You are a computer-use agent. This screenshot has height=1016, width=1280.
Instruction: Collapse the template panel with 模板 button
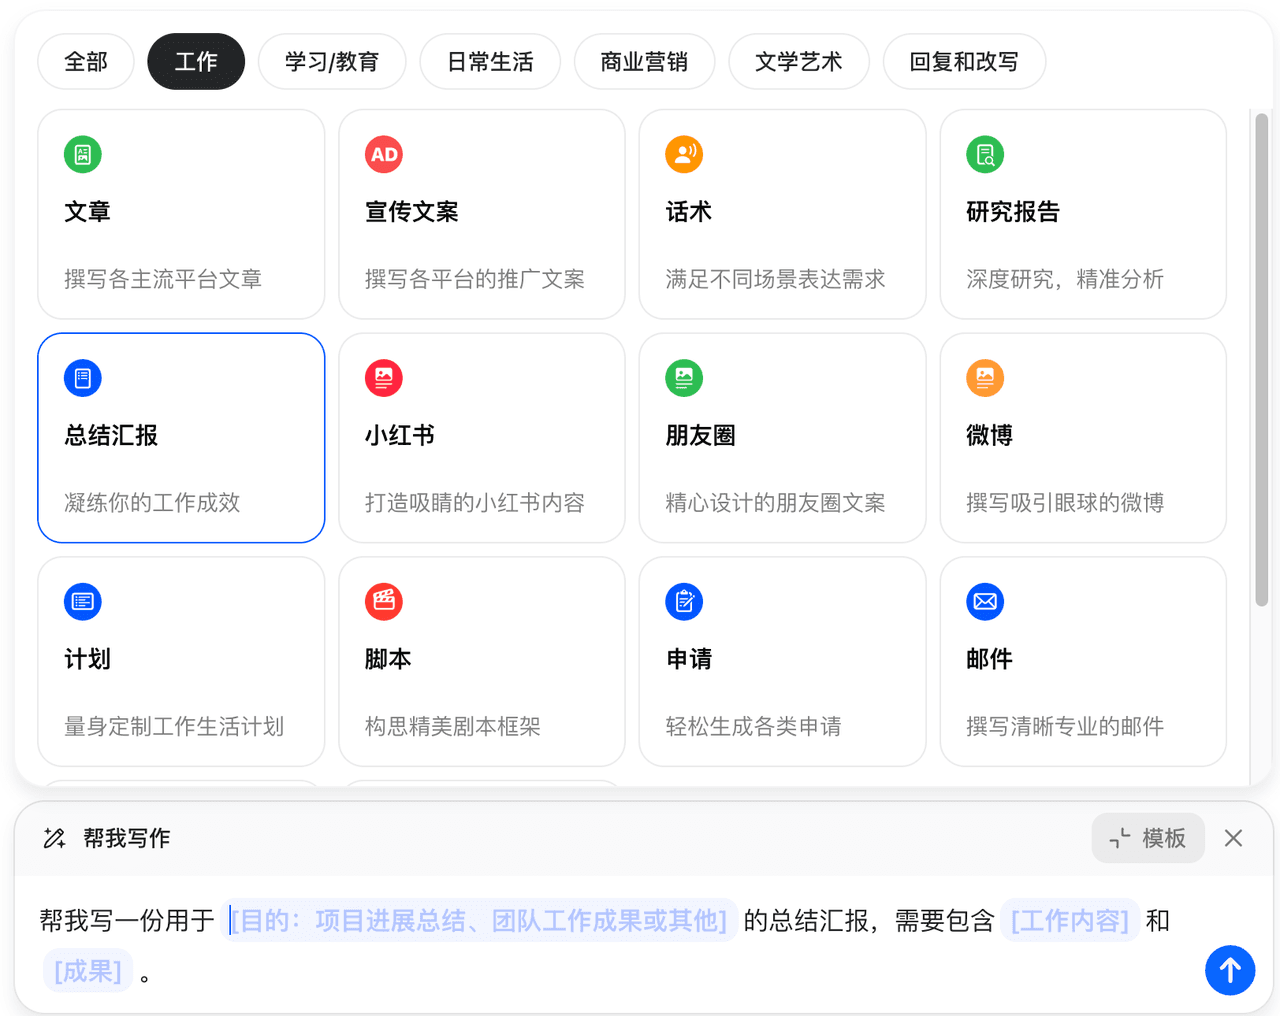(1148, 838)
